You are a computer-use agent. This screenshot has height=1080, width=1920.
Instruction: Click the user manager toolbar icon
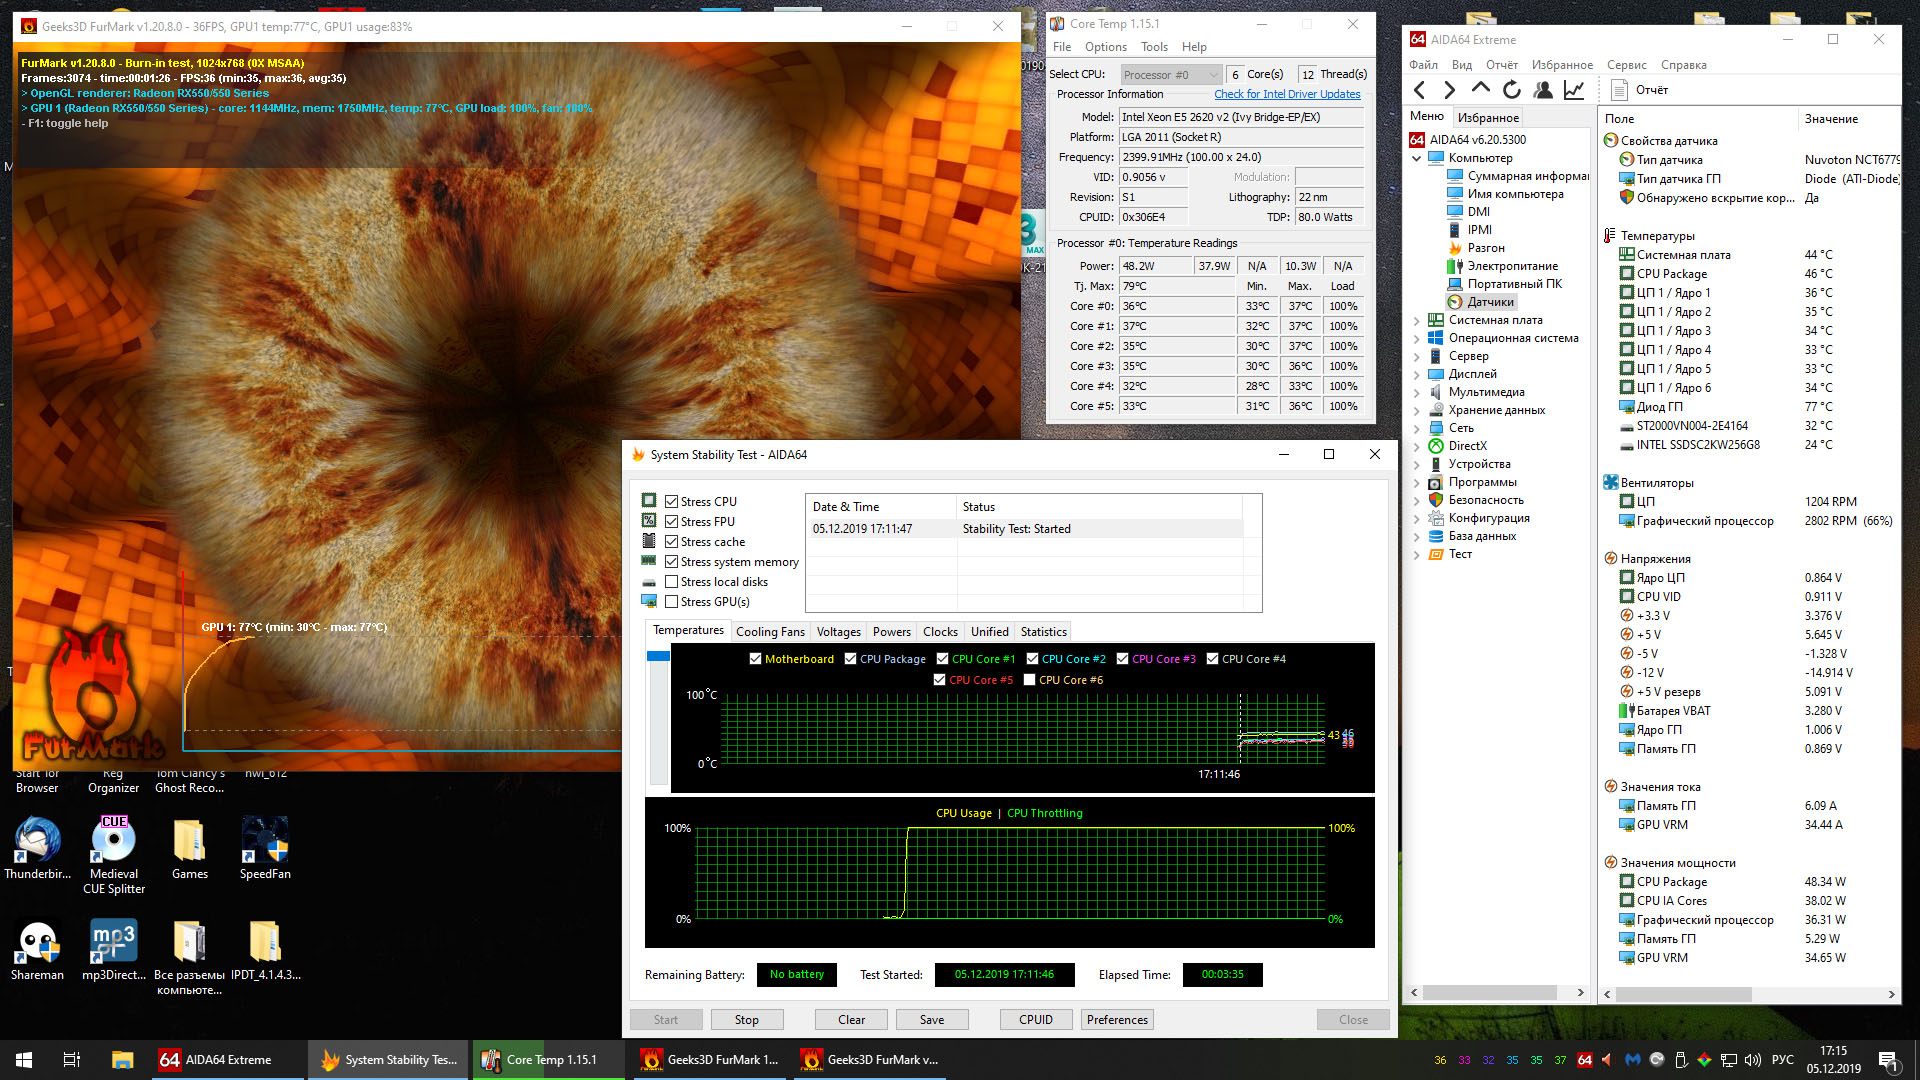tap(1543, 90)
